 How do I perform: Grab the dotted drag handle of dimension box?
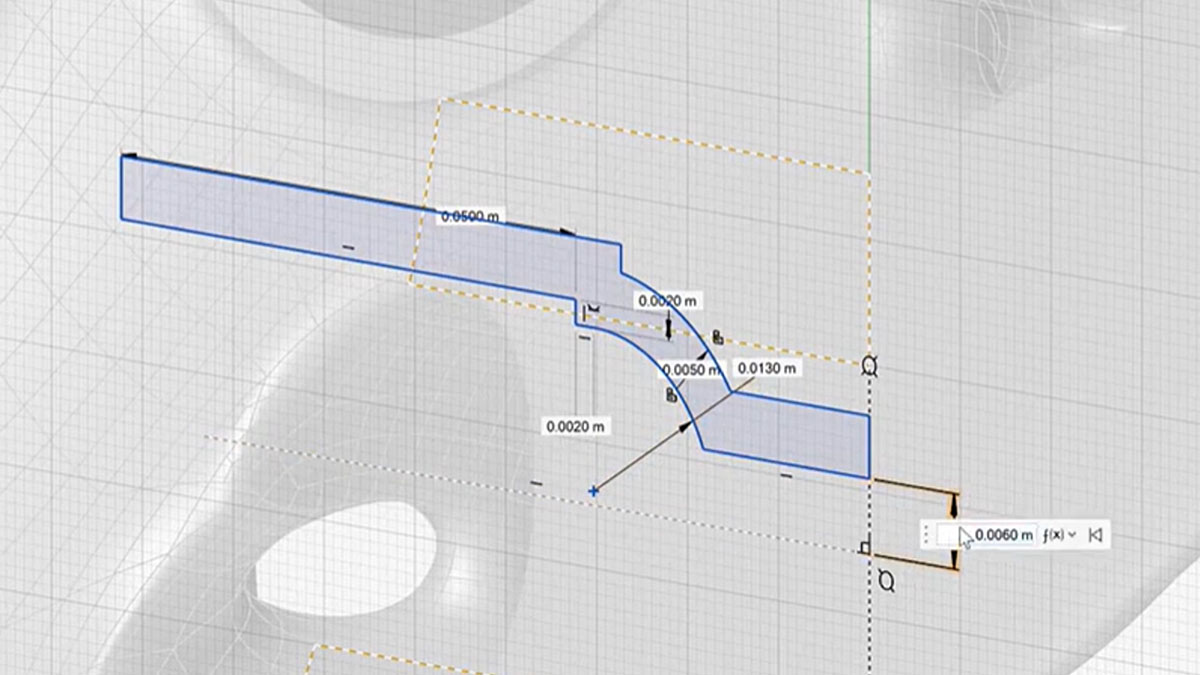pyautogui.click(x=927, y=535)
